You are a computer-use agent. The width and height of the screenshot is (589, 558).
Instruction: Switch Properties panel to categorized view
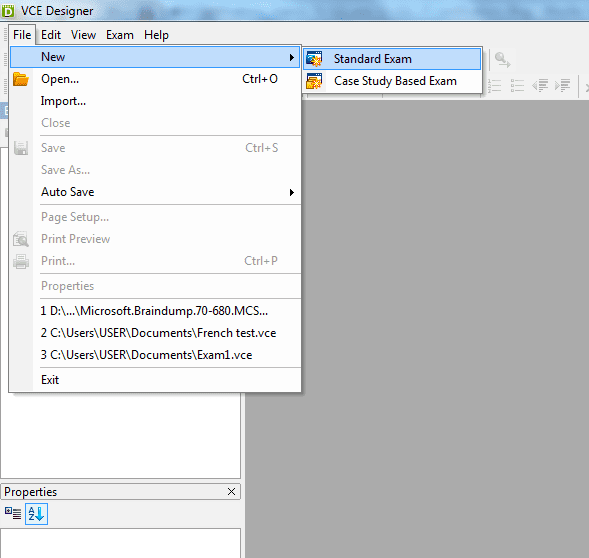(13, 513)
